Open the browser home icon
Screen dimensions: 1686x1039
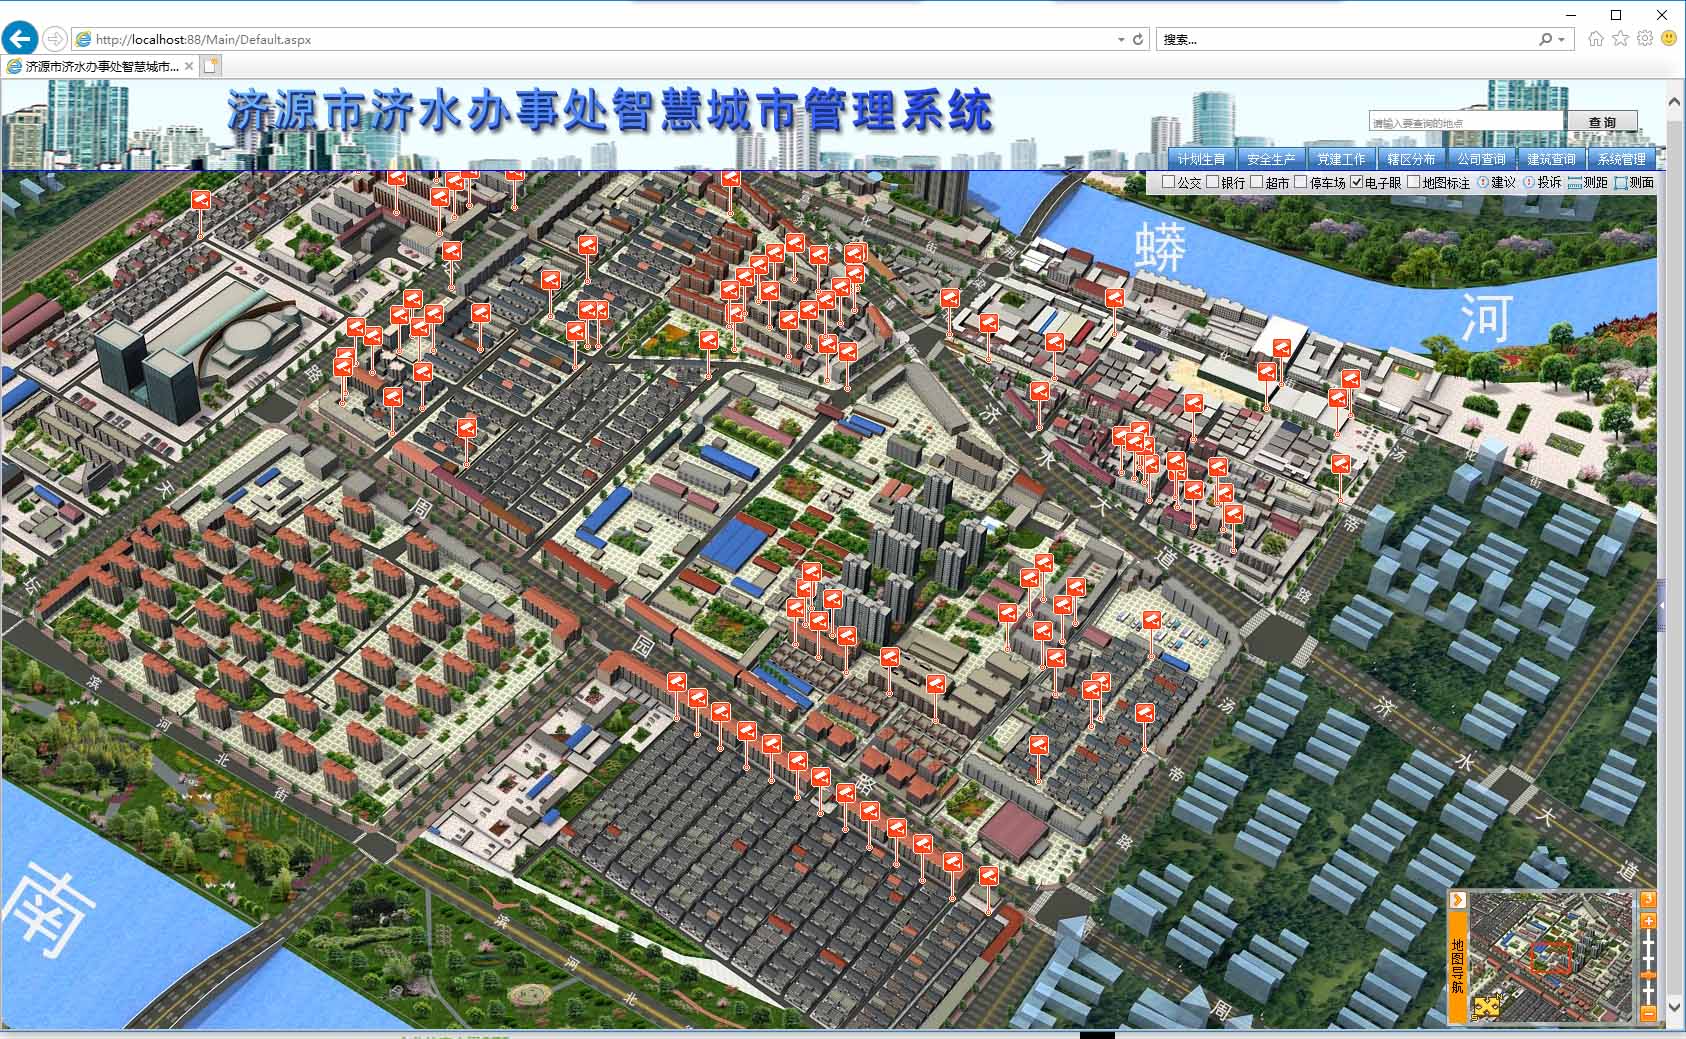coord(1595,38)
